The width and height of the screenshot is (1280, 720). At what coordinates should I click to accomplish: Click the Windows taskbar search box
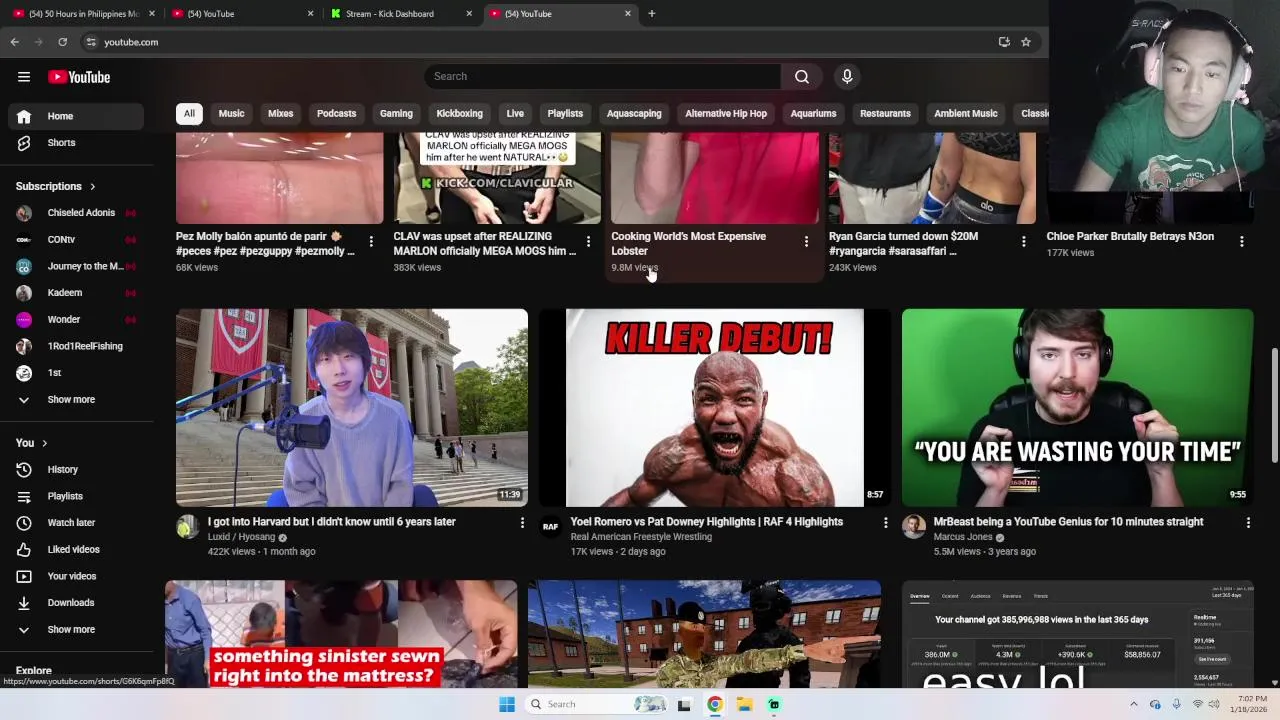[x=598, y=704]
